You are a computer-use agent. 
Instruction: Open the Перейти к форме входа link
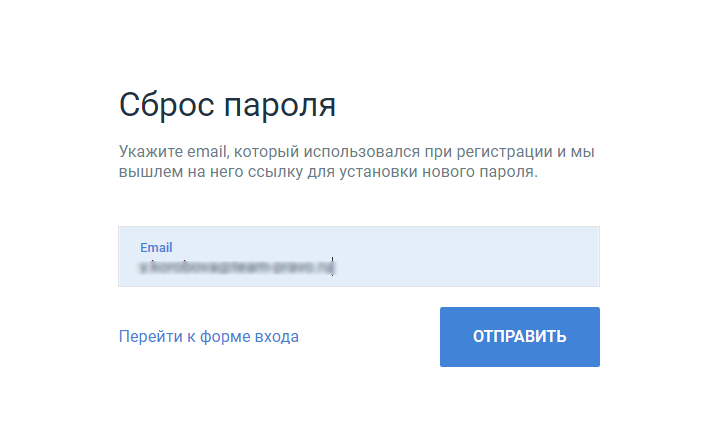coord(209,336)
